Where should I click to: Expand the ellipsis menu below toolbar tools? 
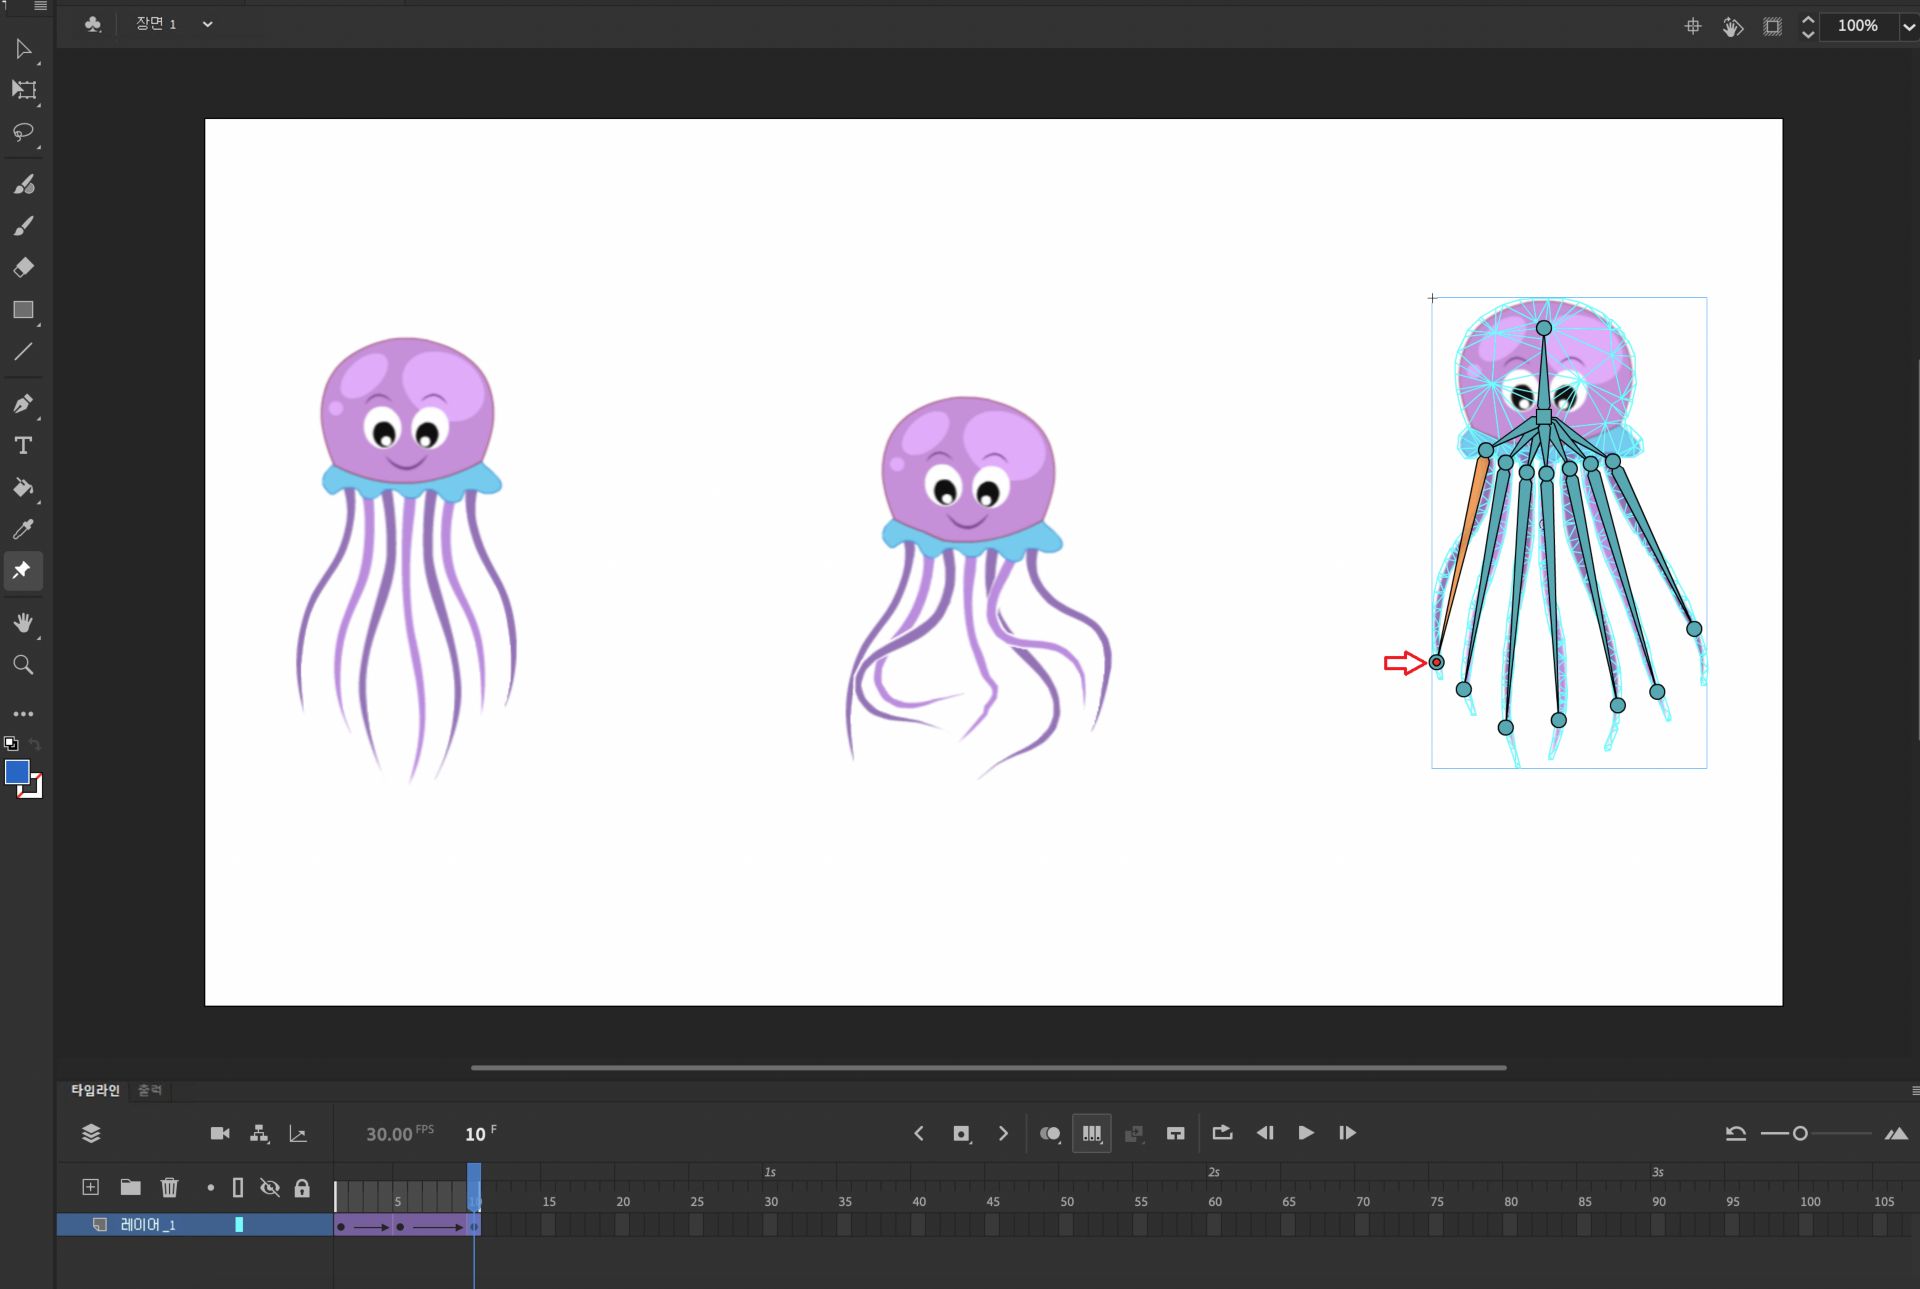tap(24, 713)
